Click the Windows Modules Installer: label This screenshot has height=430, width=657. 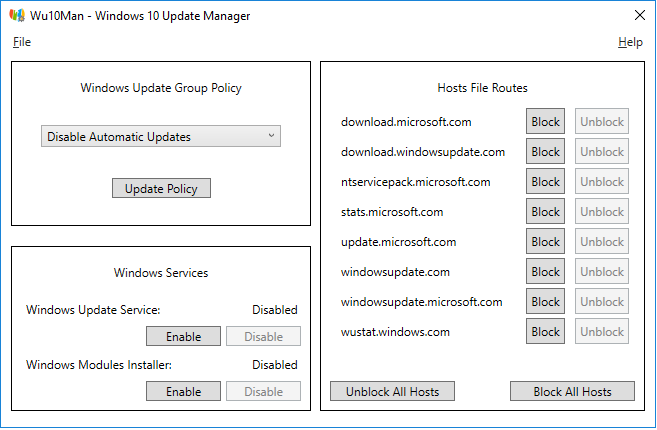(99, 365)
